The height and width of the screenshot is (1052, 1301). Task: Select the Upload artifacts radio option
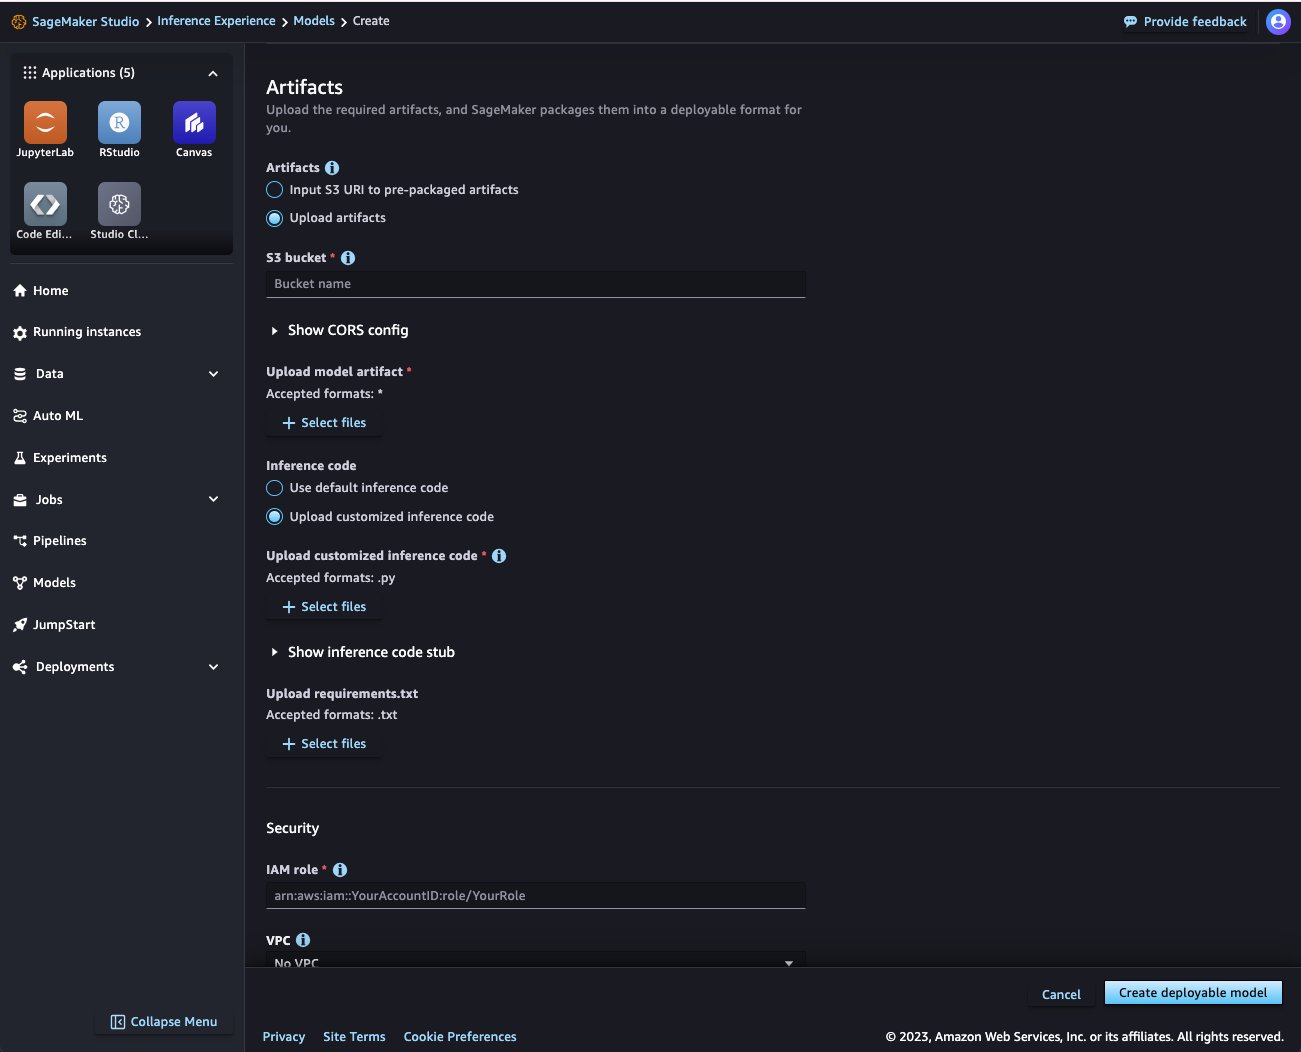[x=275, y=218]
